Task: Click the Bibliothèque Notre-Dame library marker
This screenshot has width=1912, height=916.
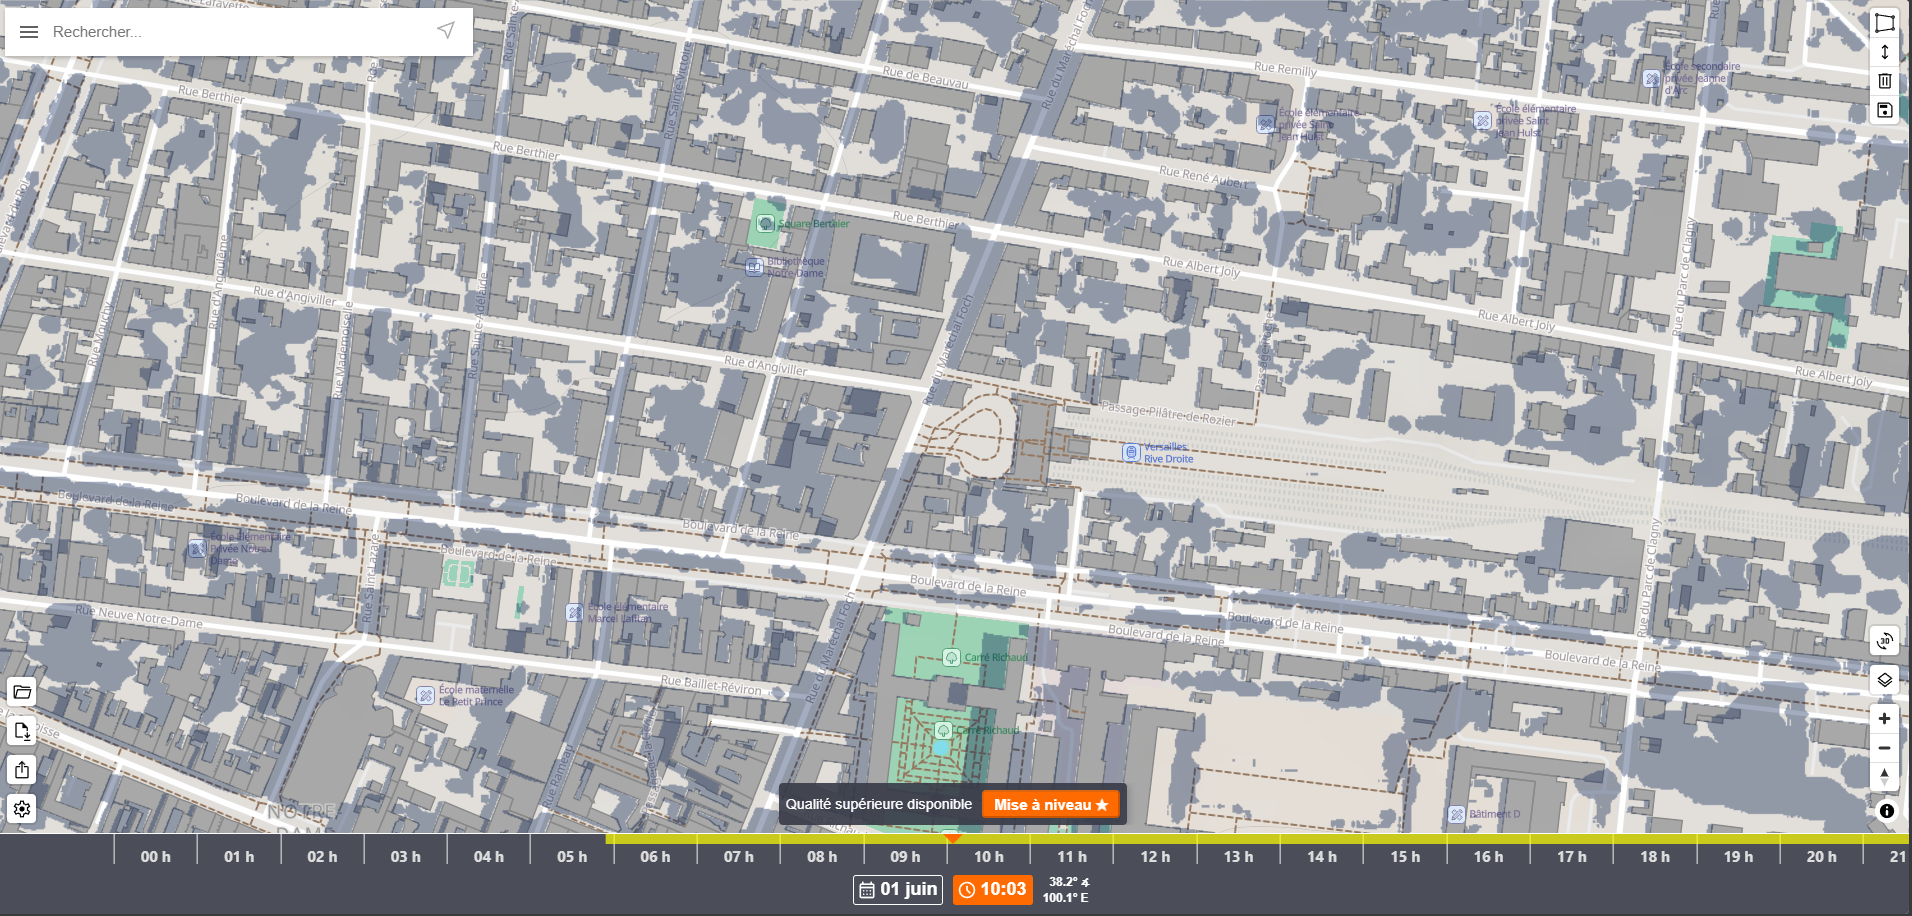Action: pyautogui.click(x=755, y=266)
